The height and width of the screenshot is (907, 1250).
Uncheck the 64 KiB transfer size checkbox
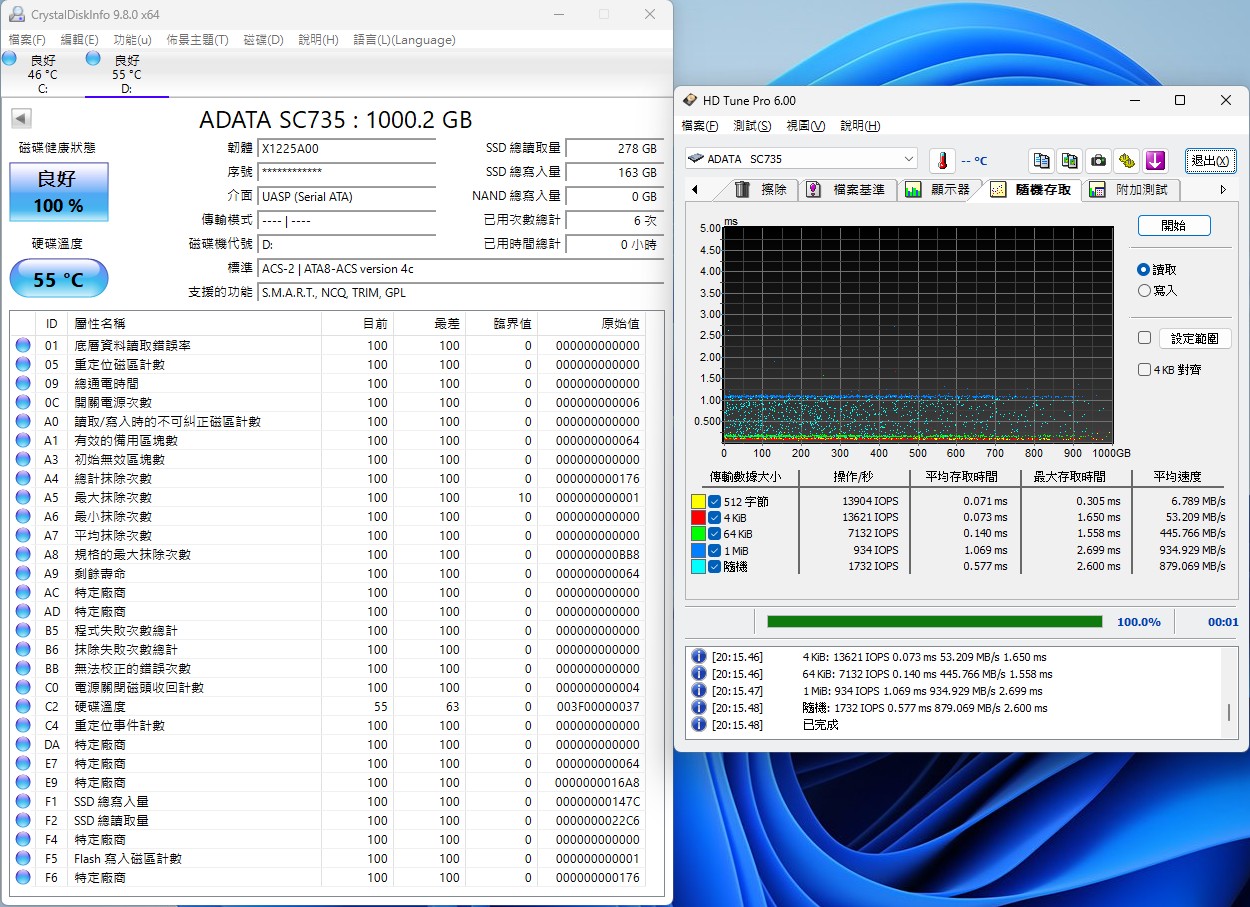714,534
